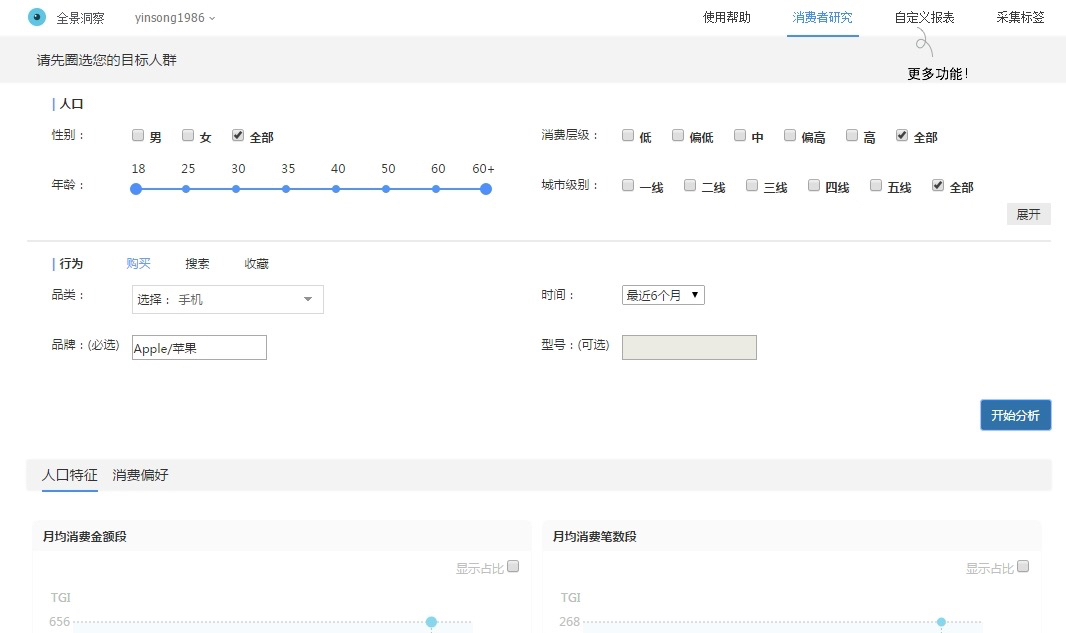Click the 展开 expand button
Image resolution: width=1066 pixels, height=633 pixels.
click(1028, 214)
